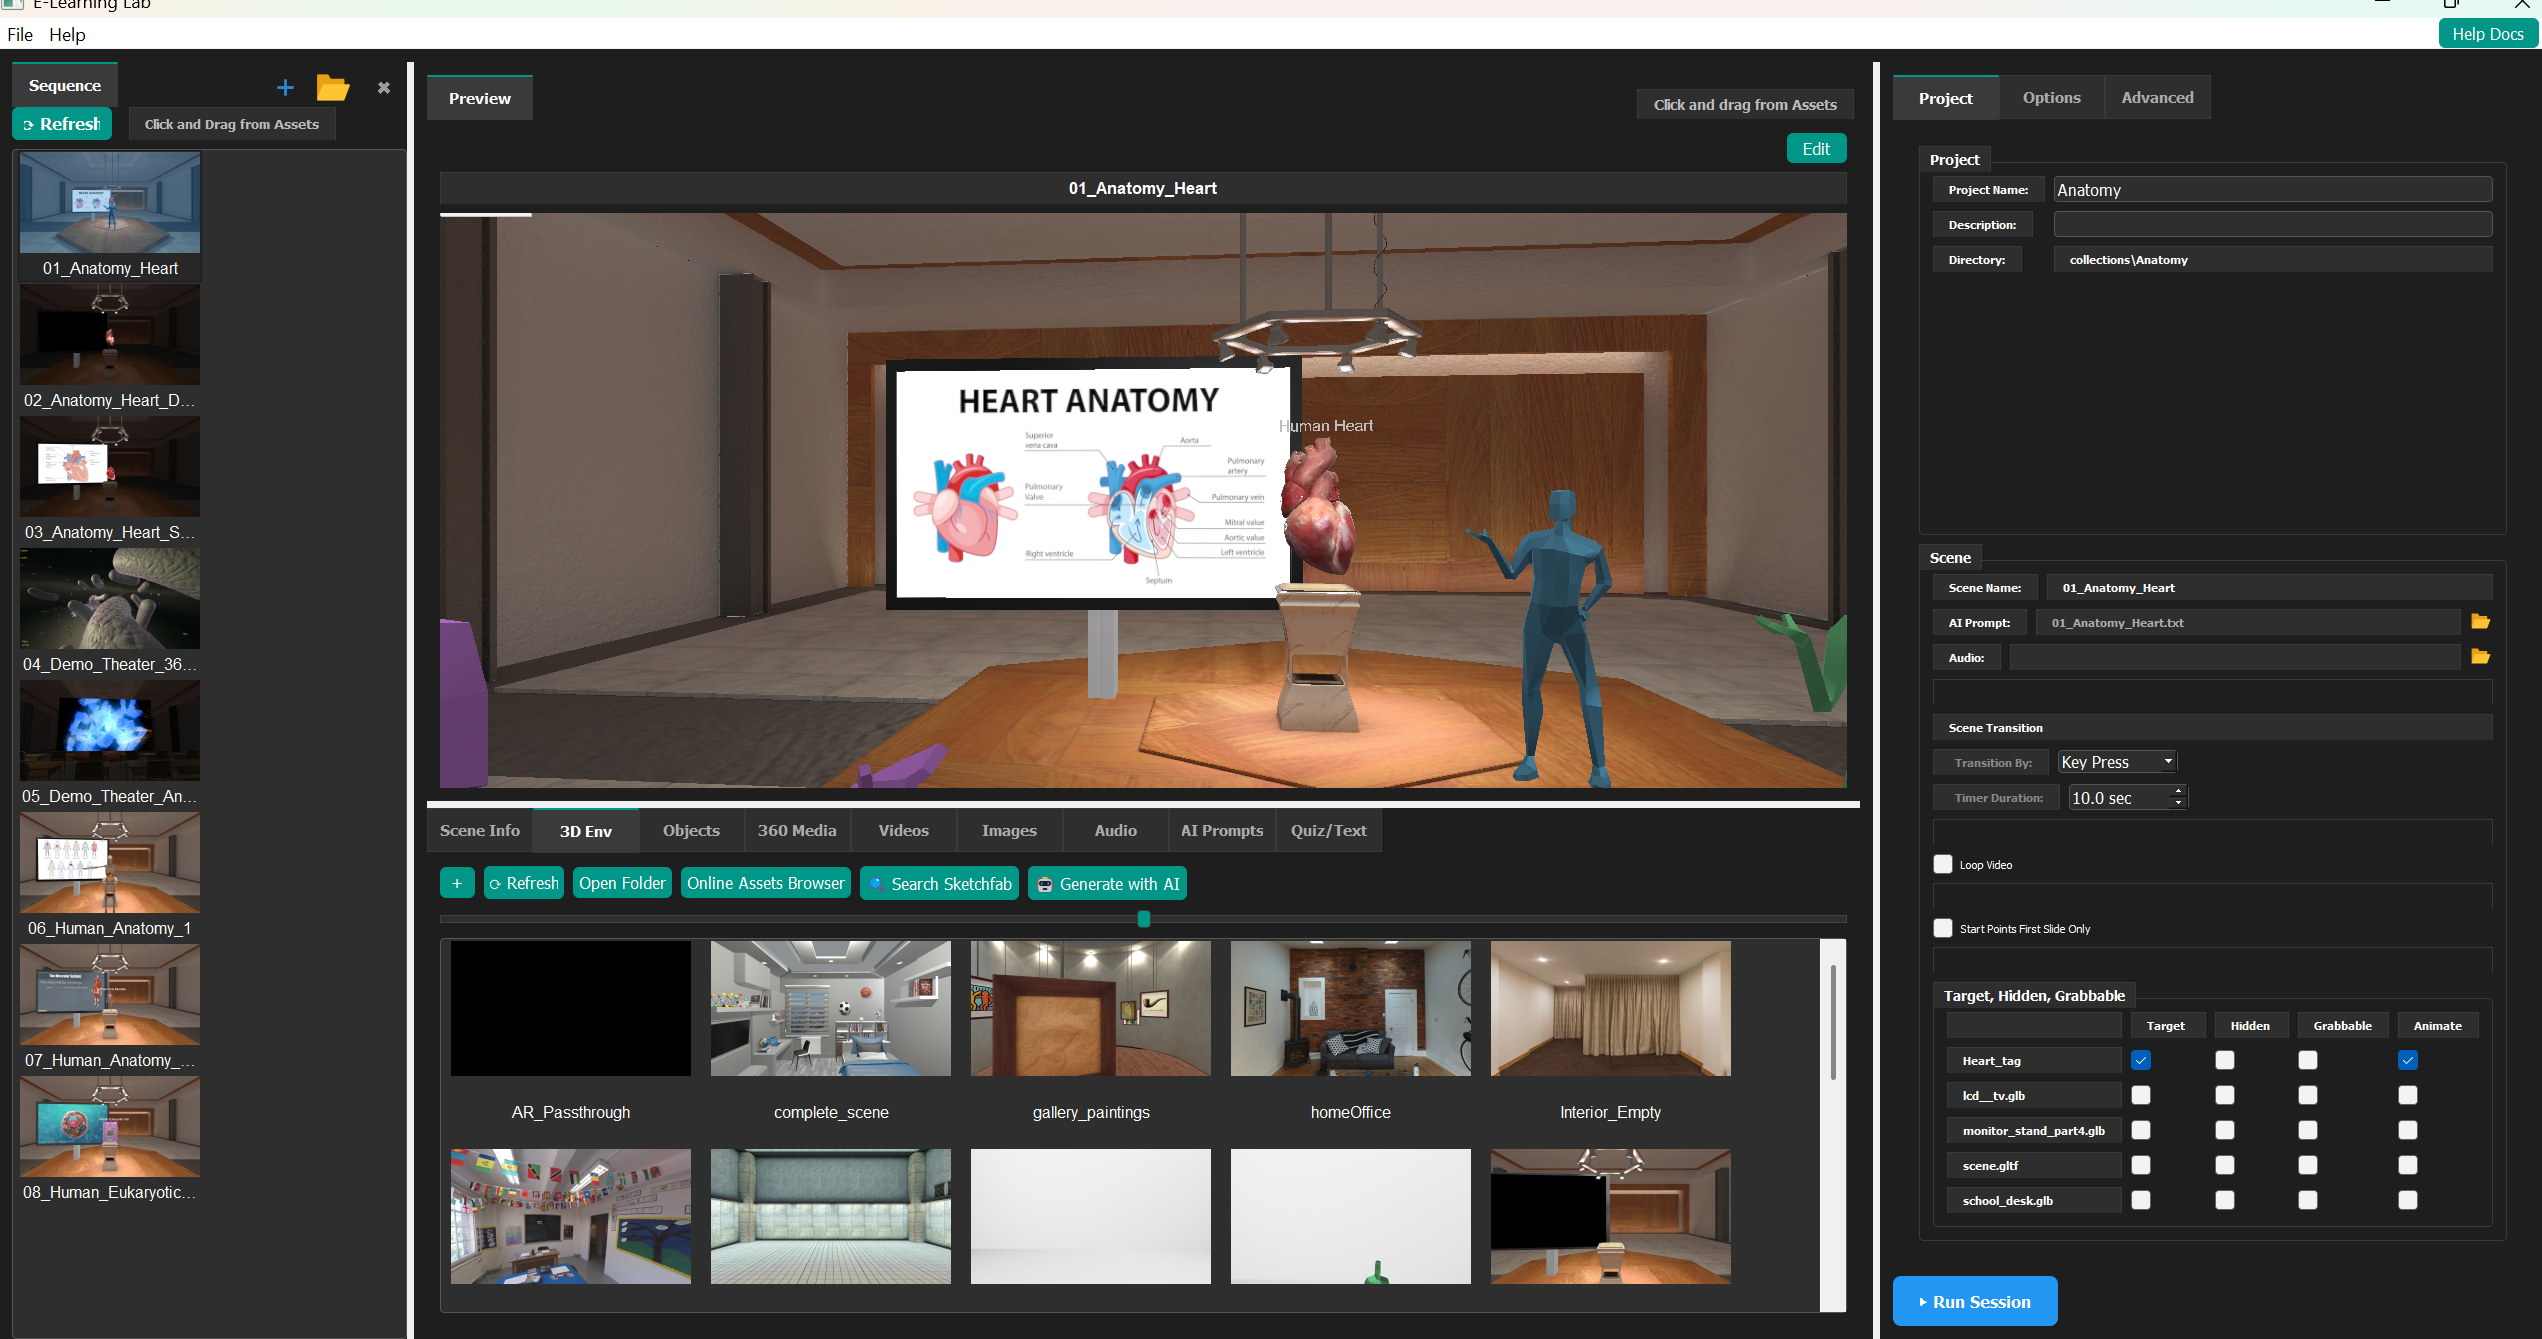Viewport: 2542px width, 1339px height.
Task: Click the X icon in Sequence panel
Action: point(383,88)
